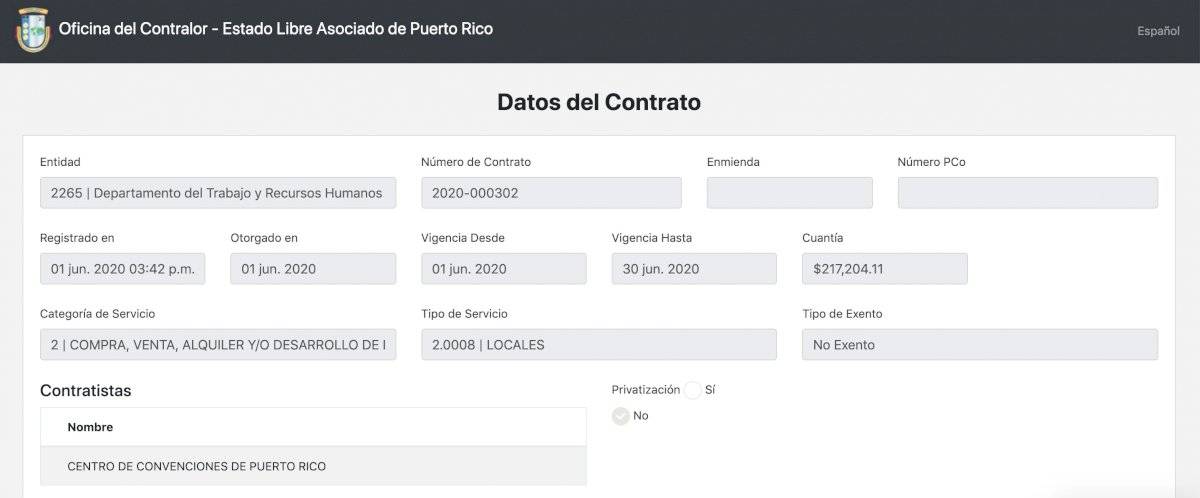
Task: Click the Registrado en date field
Action: 123,269
